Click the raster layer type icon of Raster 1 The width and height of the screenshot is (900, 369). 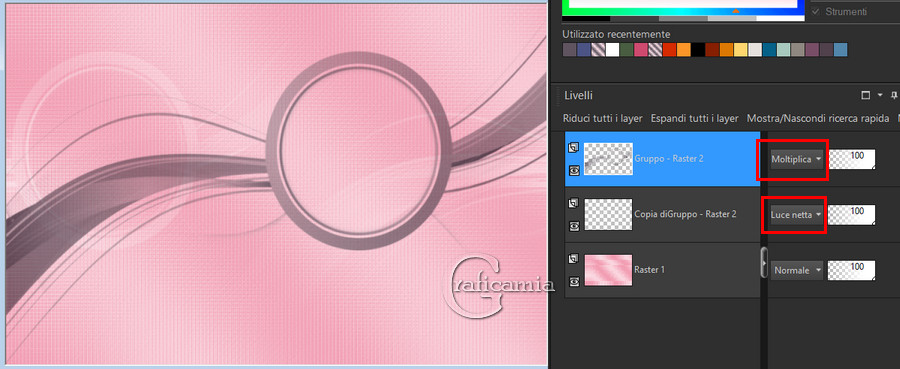pyautogui.click(x=574, y=259)
